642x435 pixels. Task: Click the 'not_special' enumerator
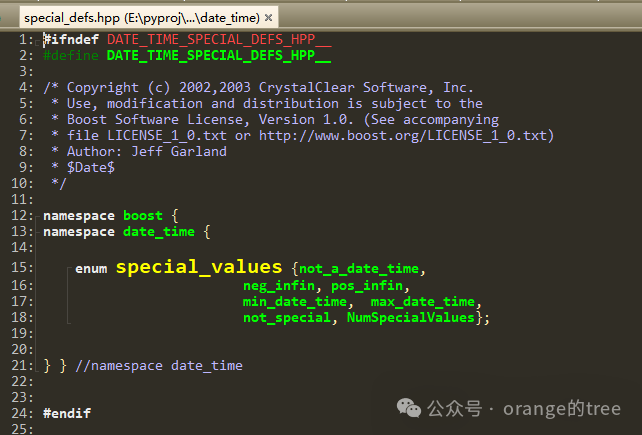pyautogui.click(x=287, y=317)
